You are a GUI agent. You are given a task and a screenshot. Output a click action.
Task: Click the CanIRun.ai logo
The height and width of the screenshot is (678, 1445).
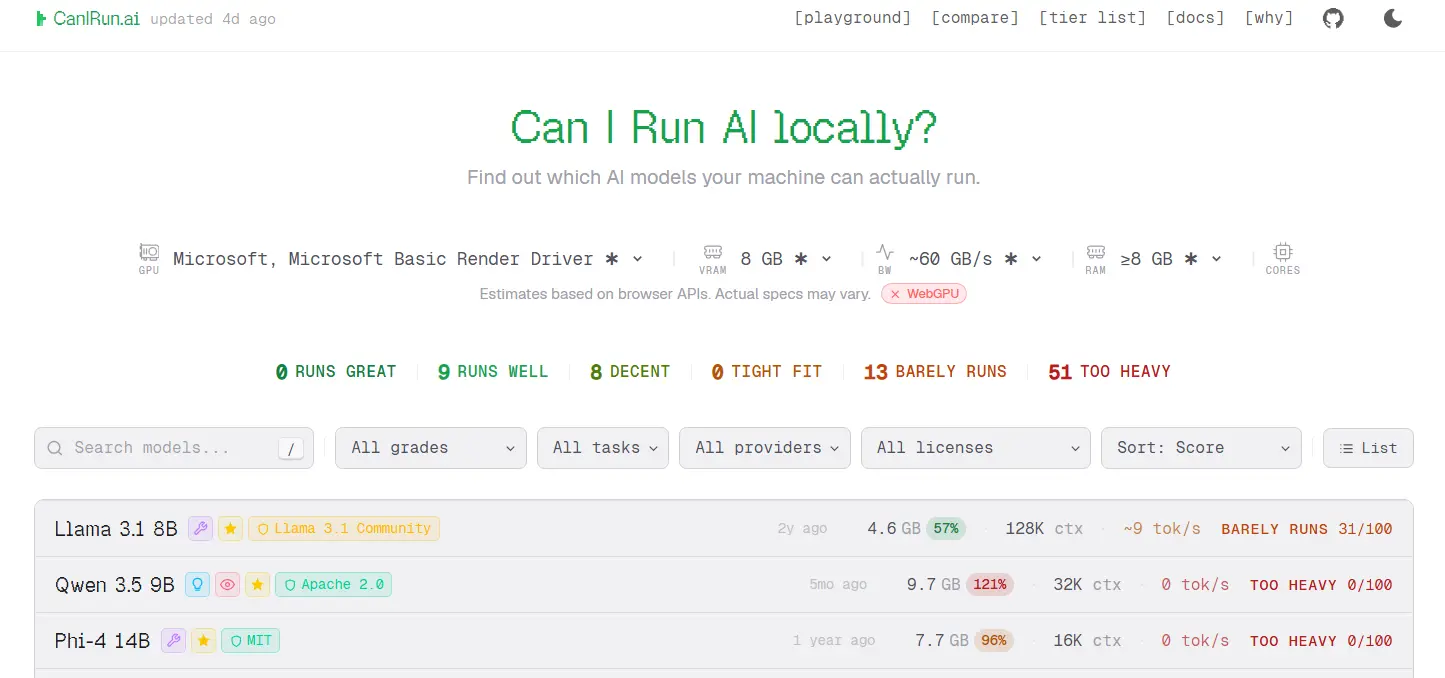(87, 19)
